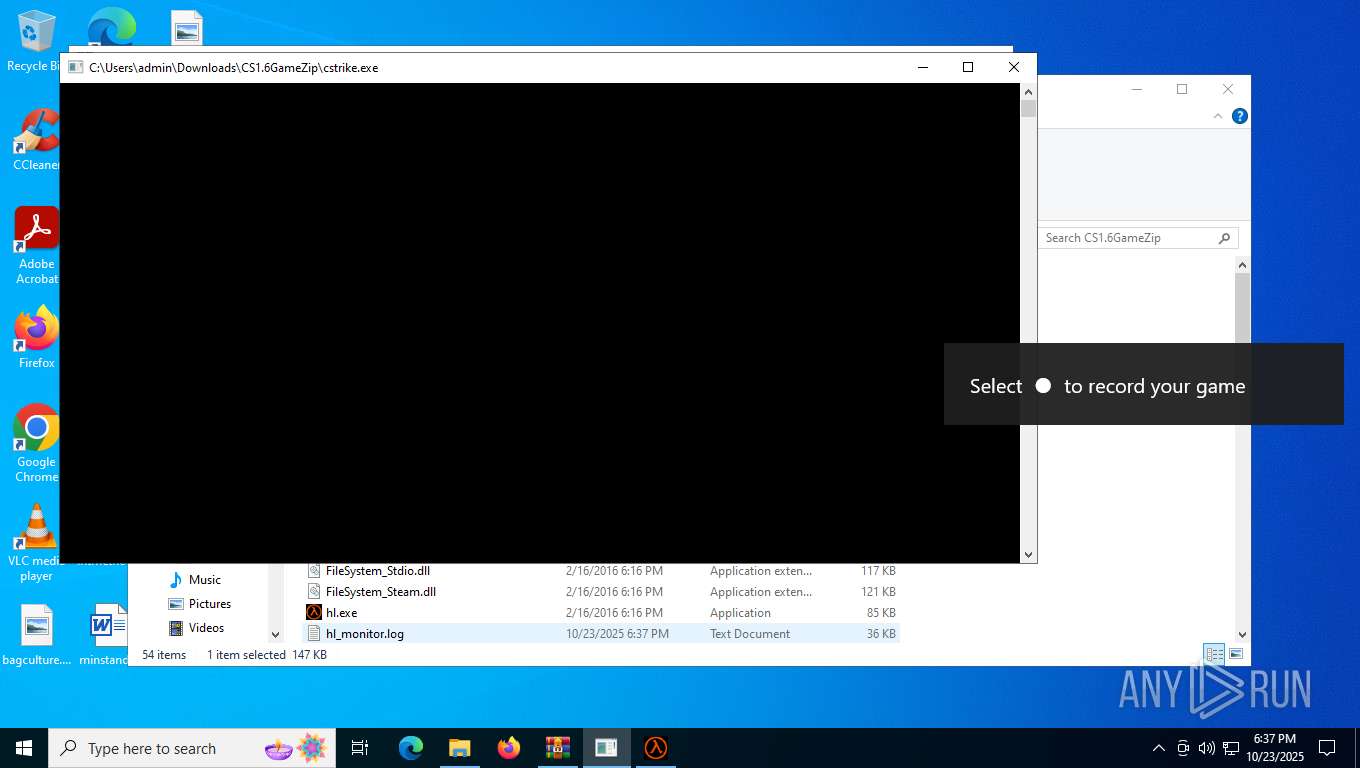The width and height of the screenshot is (1360, 768).
Task: Click the console scrollbar down arrow
Action: (x=1028, y=555)
